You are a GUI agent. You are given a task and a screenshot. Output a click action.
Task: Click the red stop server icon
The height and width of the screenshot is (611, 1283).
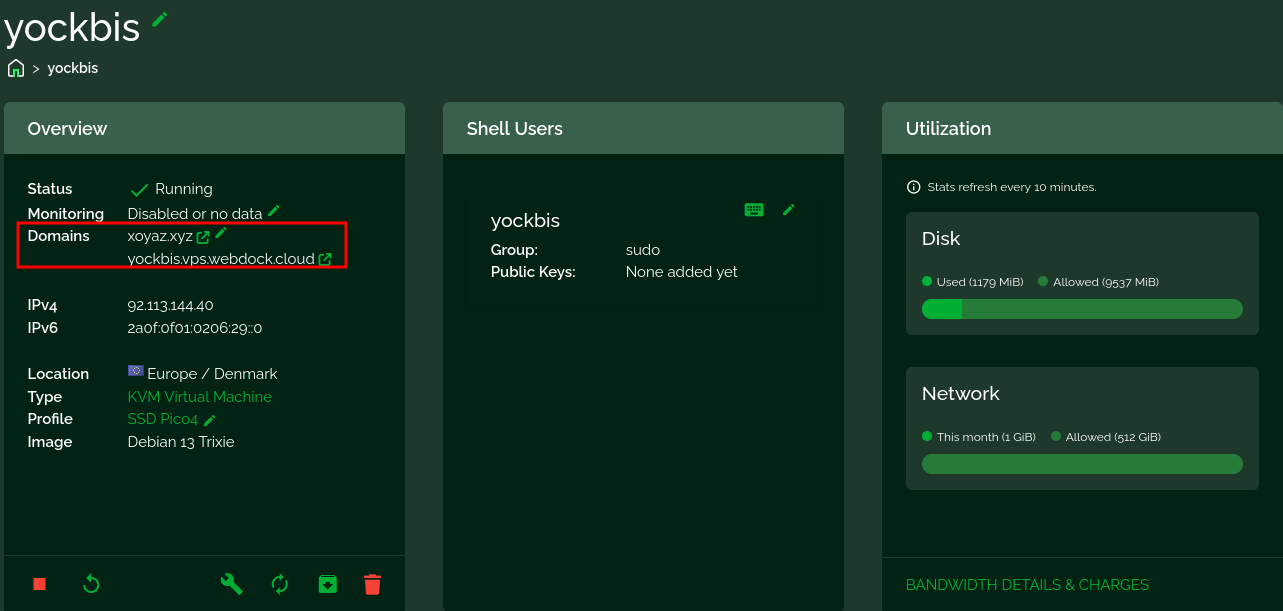pyautogui.click(x=40, y=584)
